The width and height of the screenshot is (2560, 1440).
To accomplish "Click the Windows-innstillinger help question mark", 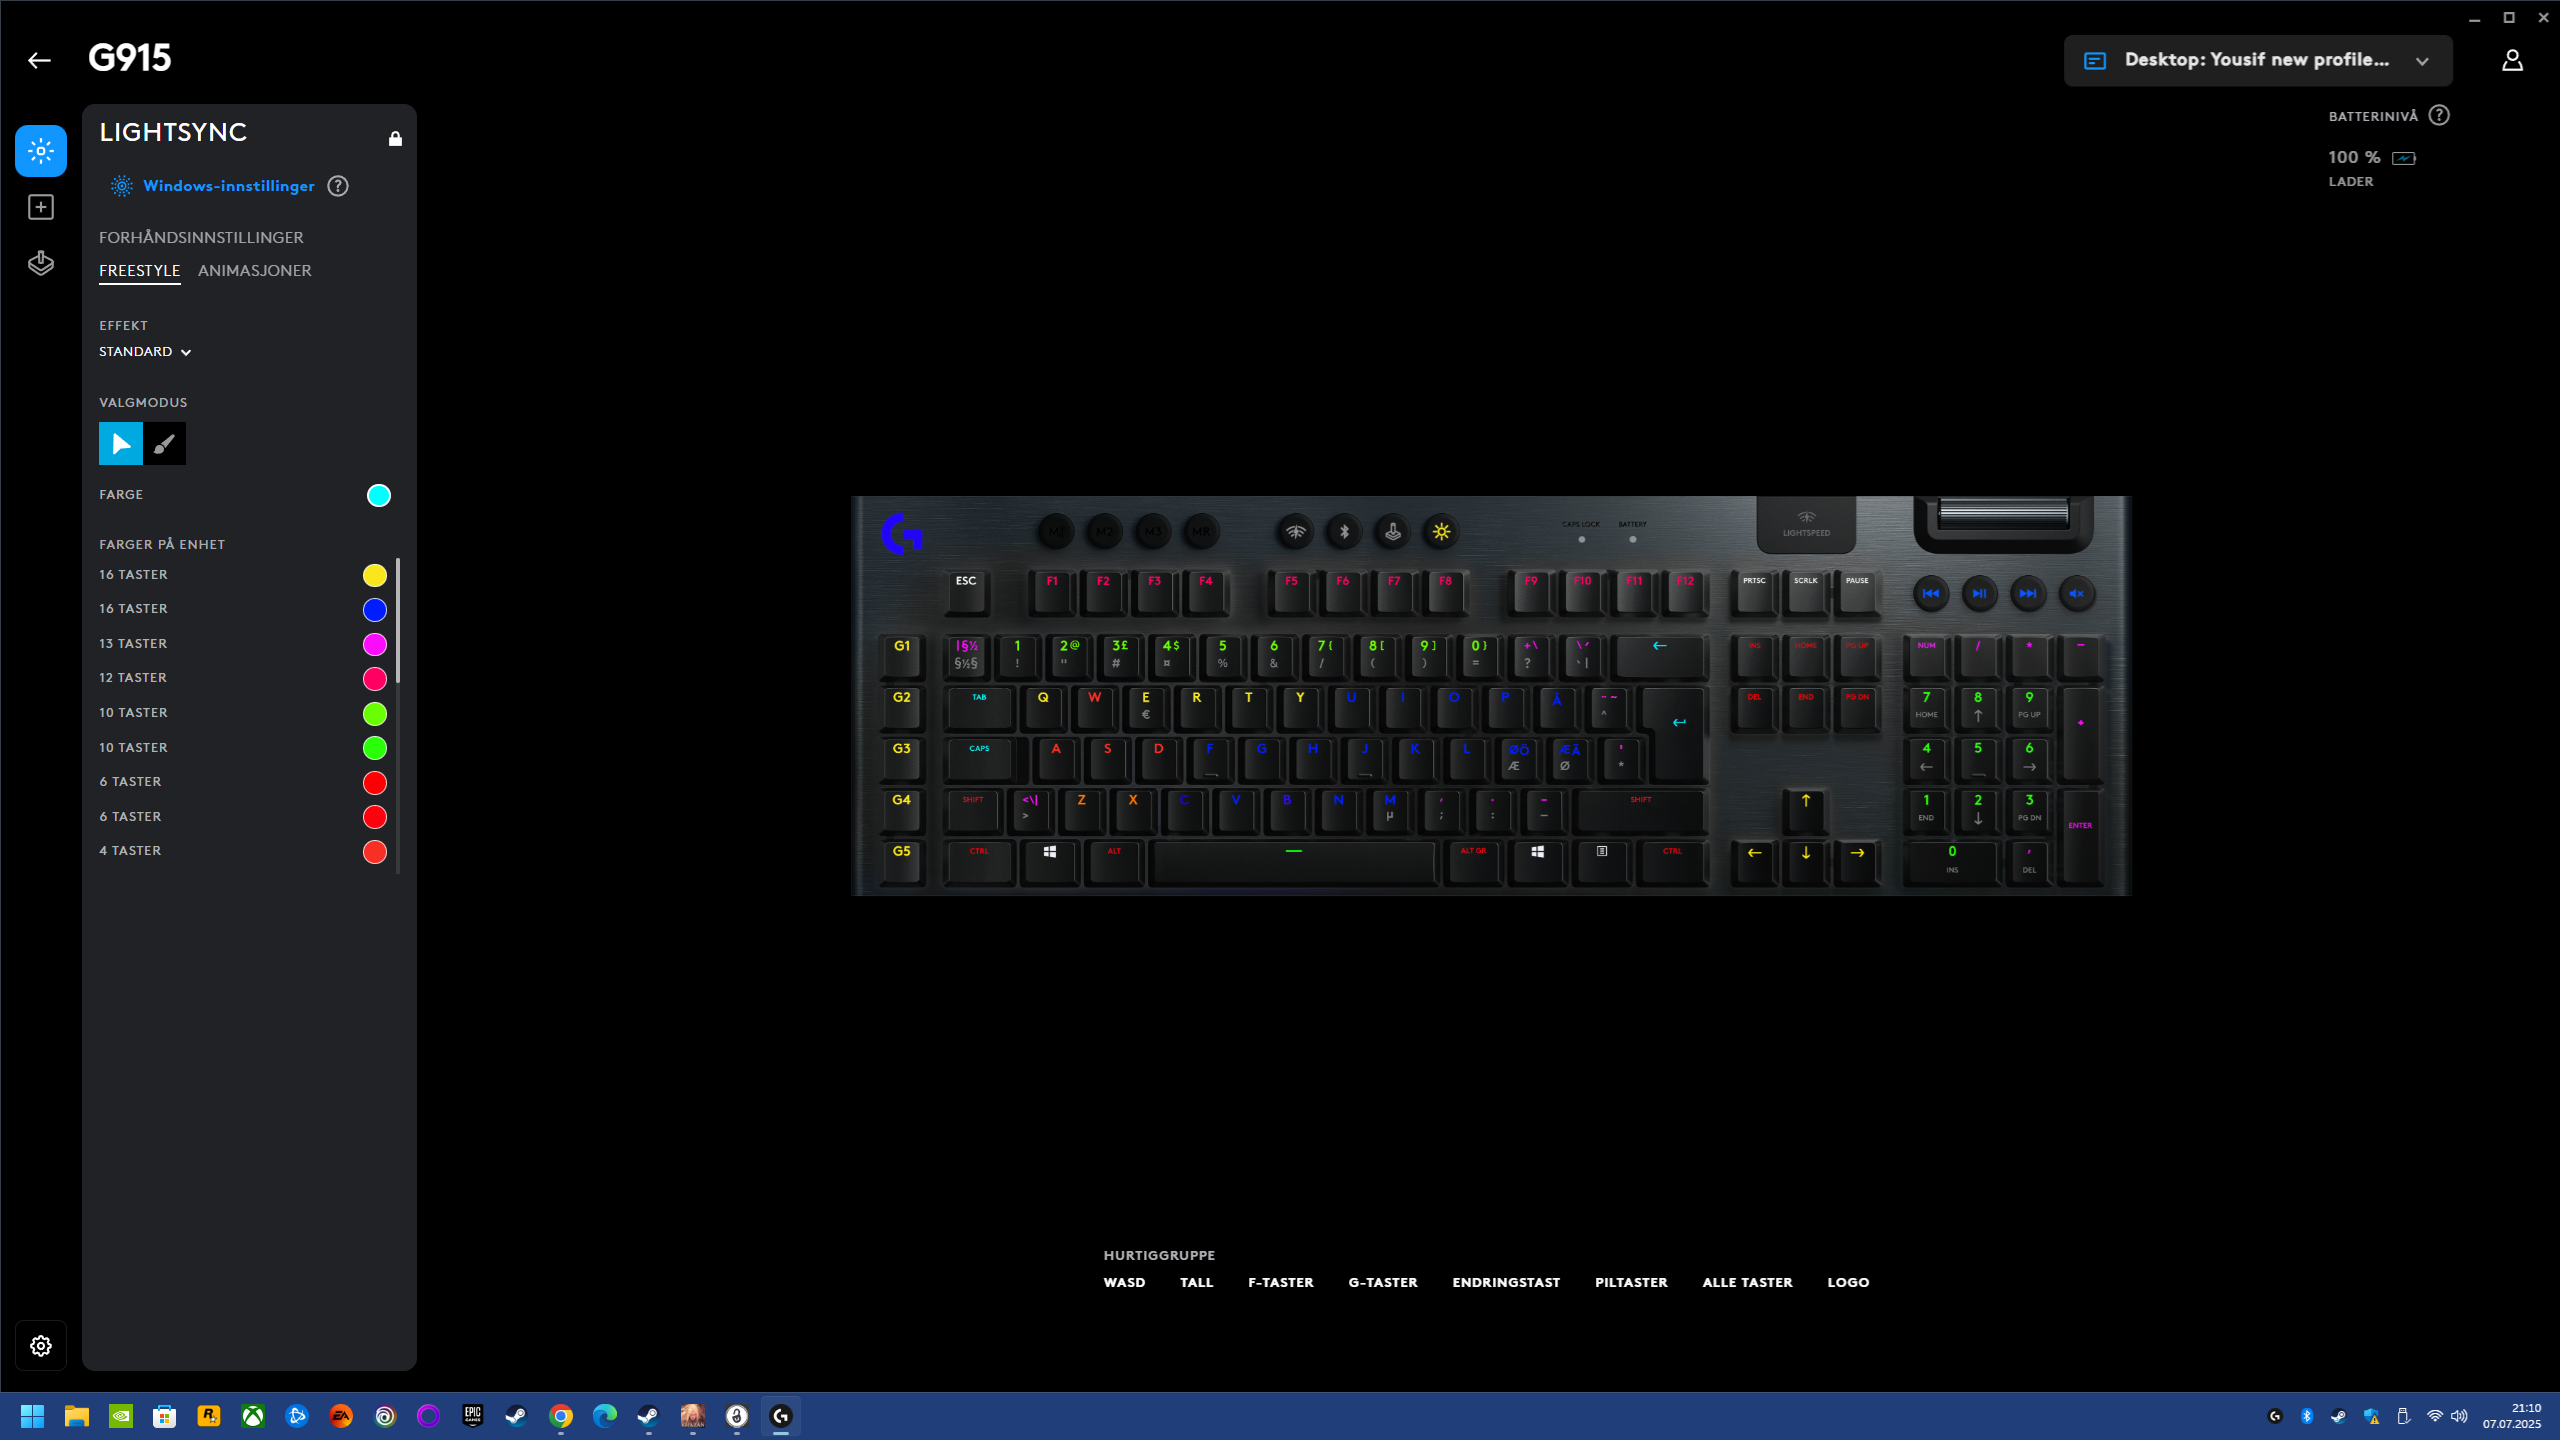I will pyautogui.click(x=338, y=186).
